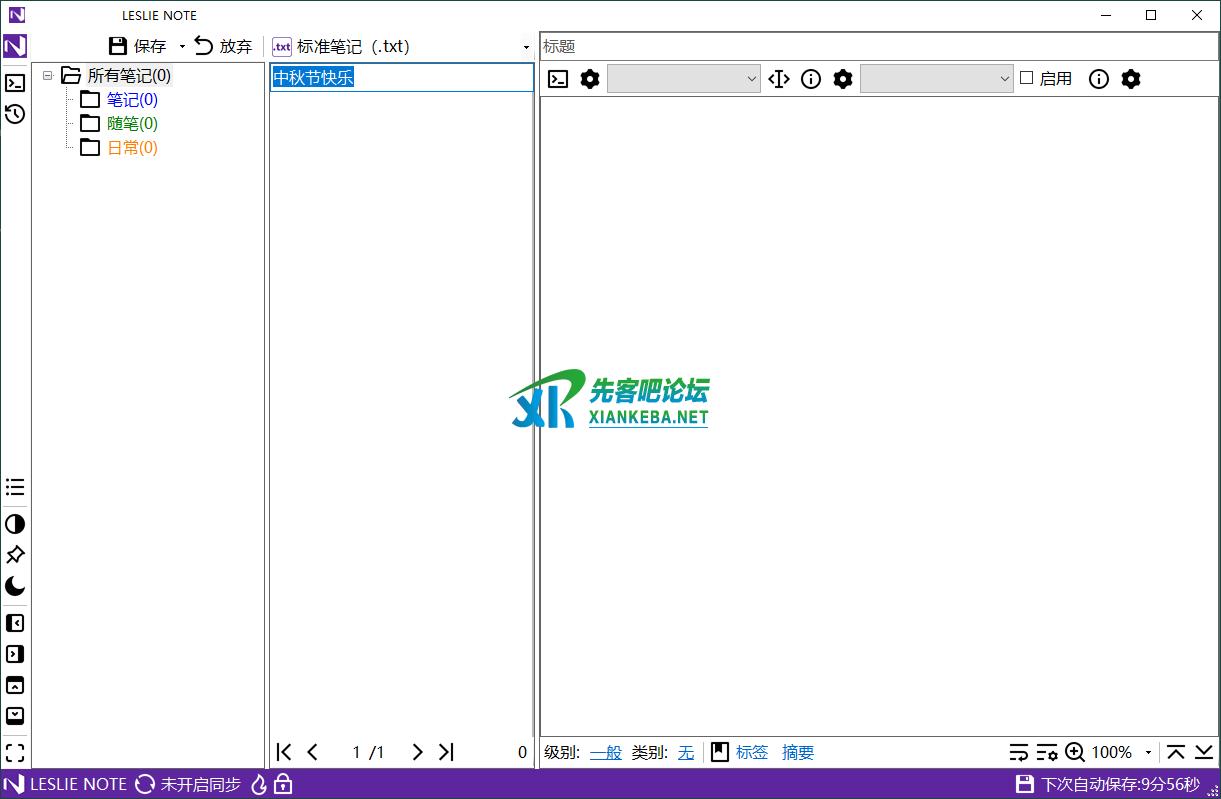The height and width of the screenshot is (799, 1221).
Task: Toggle the half-circle contrast icon
Action: click(x=15, y=524)
